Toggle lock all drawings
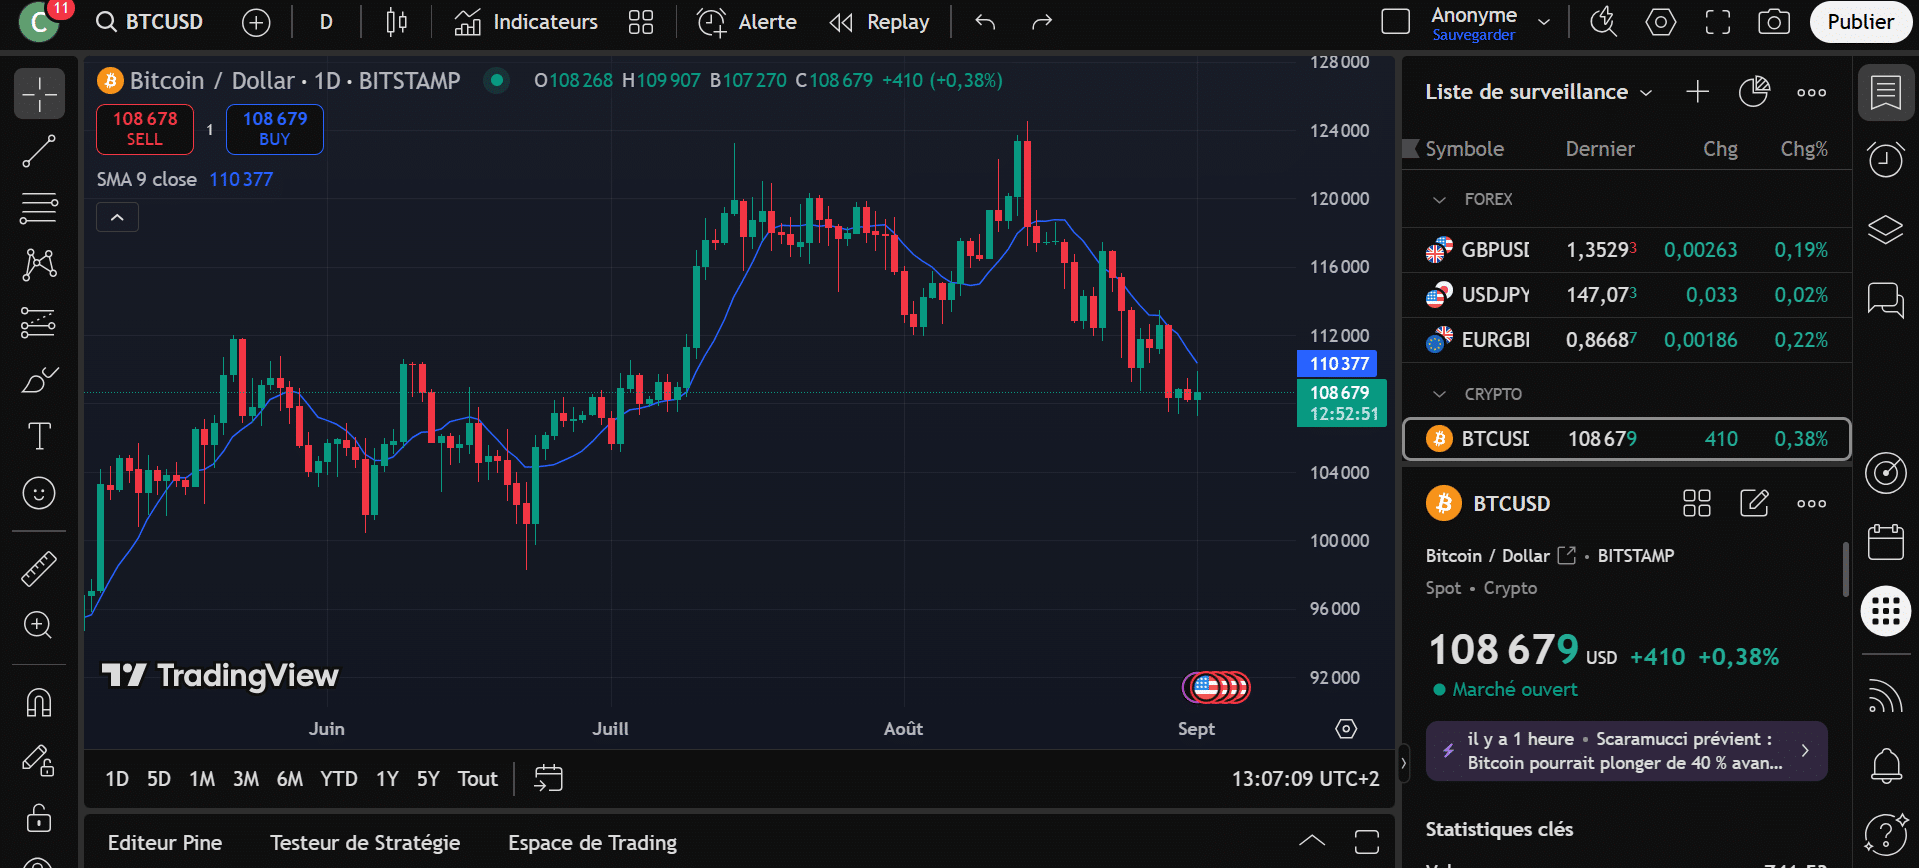 click(x=39, y=818)
